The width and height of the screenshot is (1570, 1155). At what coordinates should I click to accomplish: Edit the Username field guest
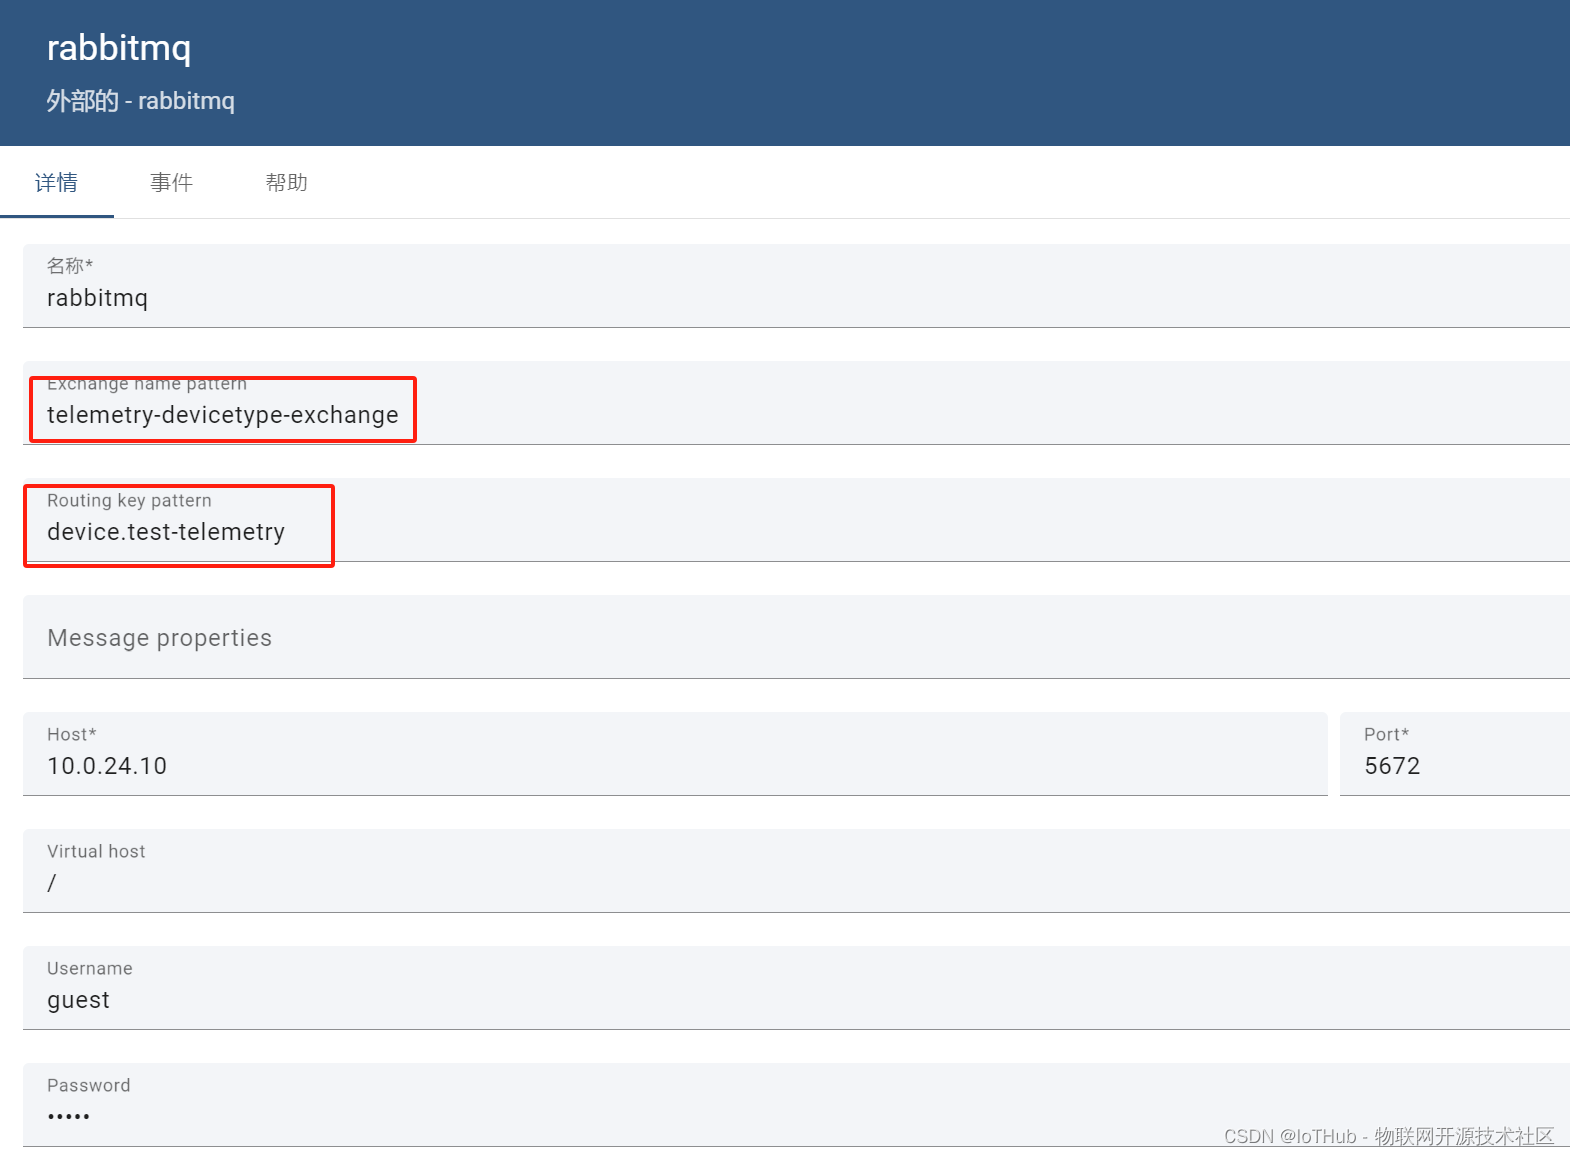tap(796, 988)
